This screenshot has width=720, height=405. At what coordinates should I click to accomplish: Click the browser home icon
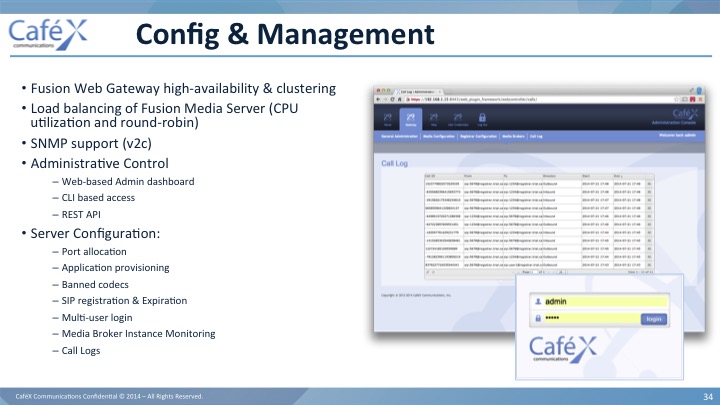pyautogui.click(x=399, y=99)
